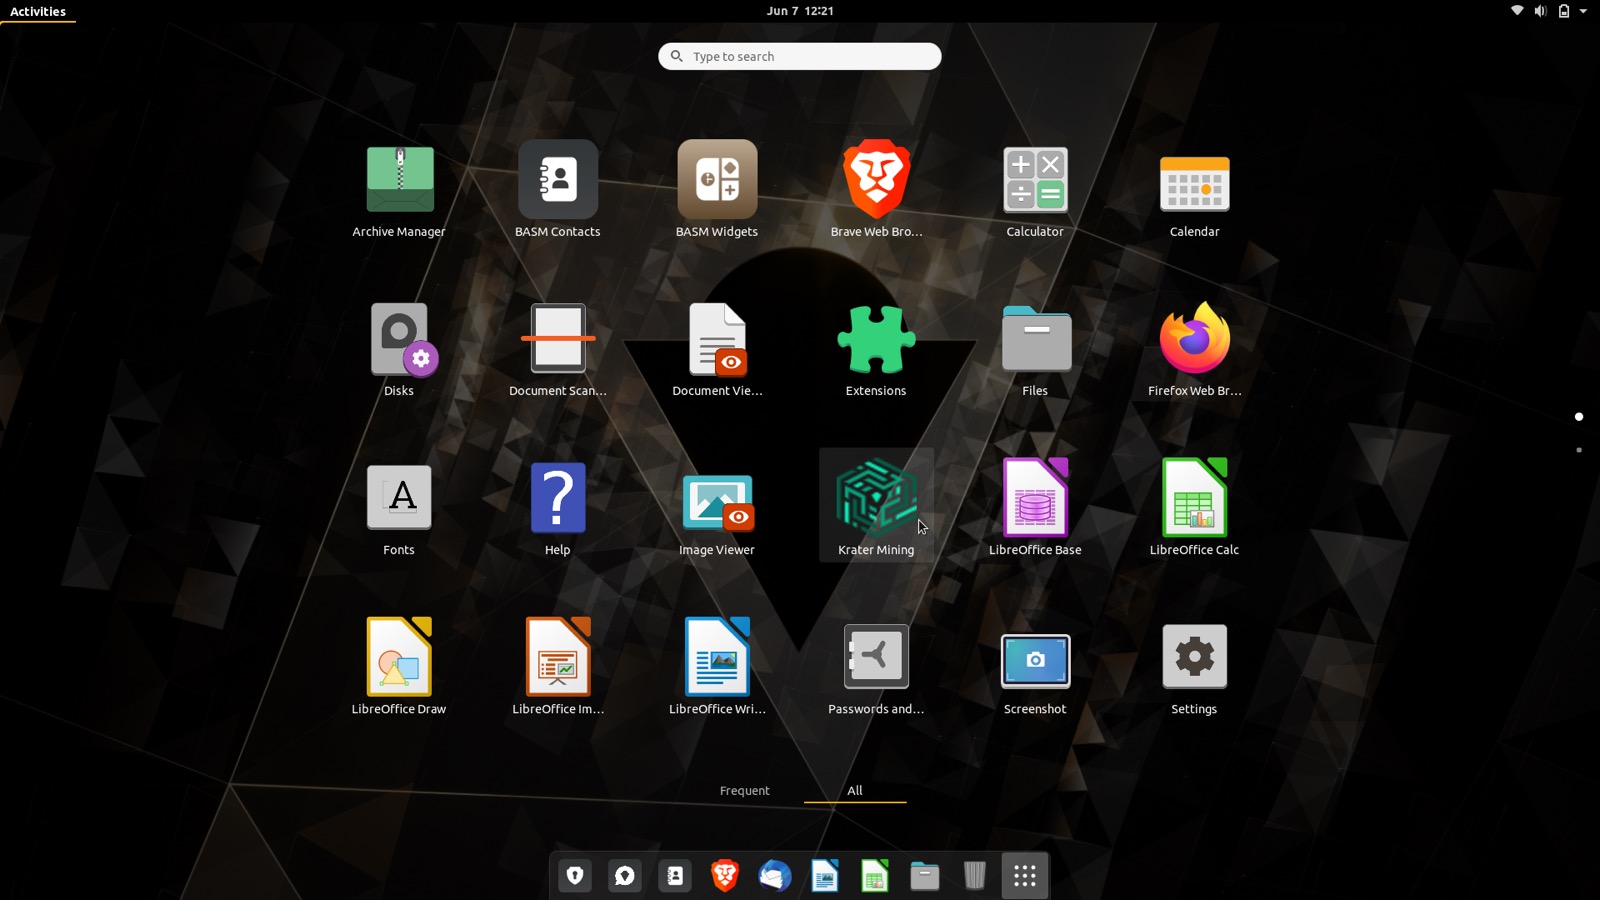Open the clock and calendar menu
The height and width of the screenshot is (900, 1600).
pyautogui.click(x=800, y=11)
